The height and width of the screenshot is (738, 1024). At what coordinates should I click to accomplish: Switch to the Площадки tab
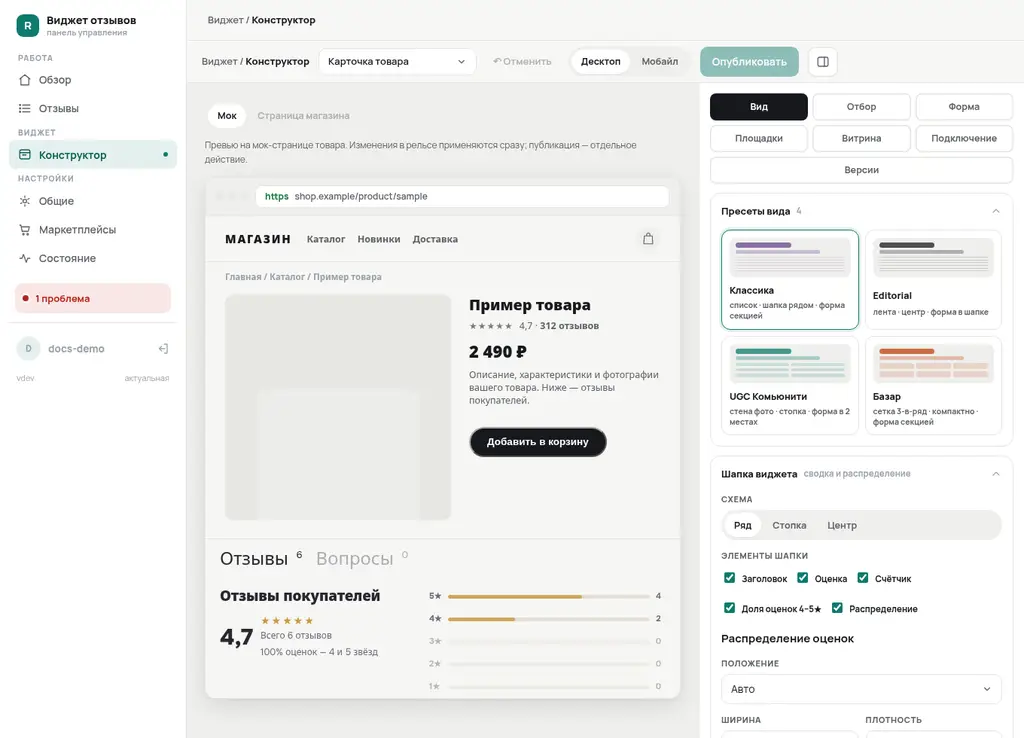(x=759, y=138)
